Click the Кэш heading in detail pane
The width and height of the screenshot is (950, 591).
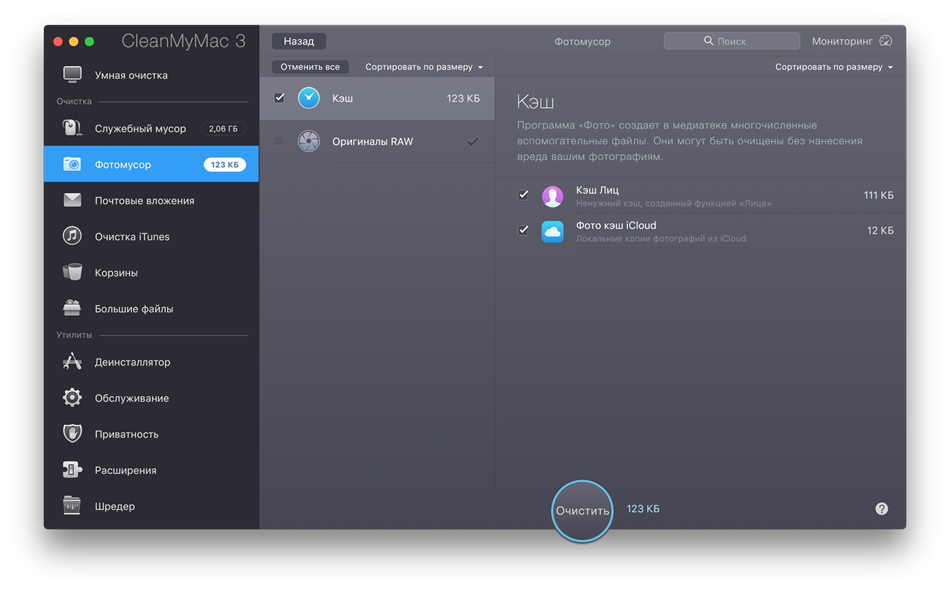pos(535,101)
